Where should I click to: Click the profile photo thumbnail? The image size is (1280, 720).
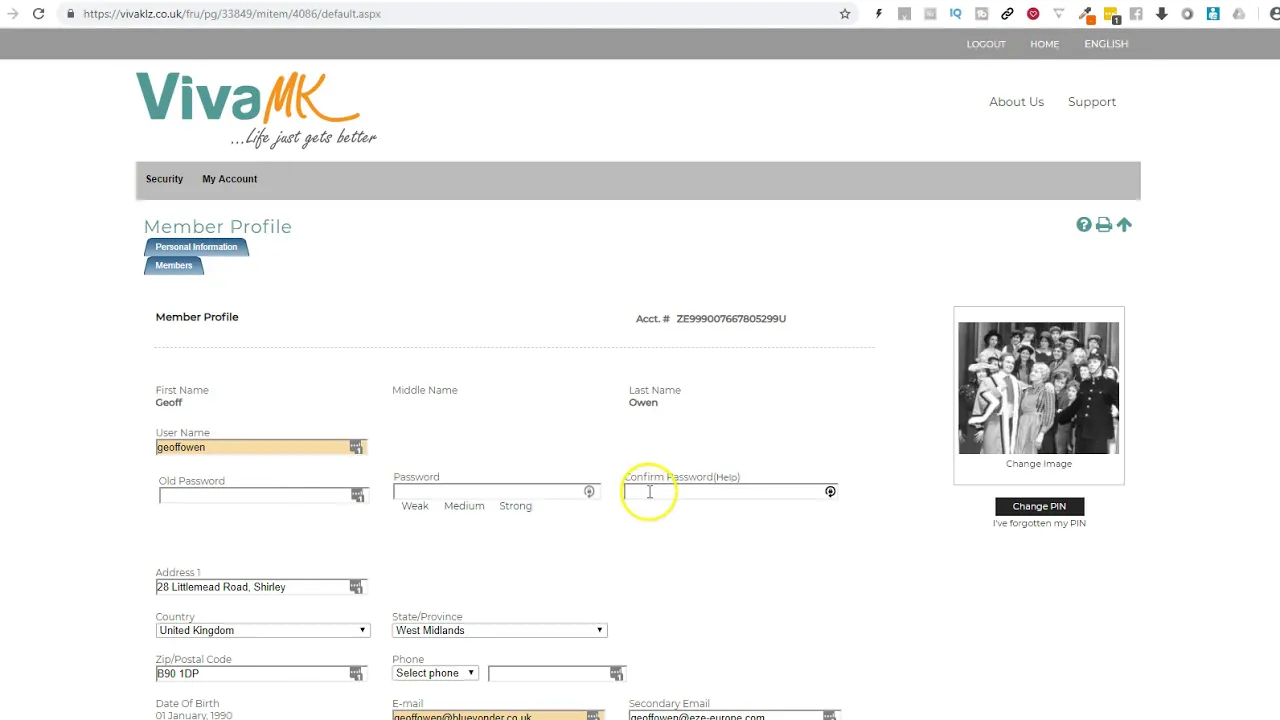pyautogui.click(x=1038, y=388)
